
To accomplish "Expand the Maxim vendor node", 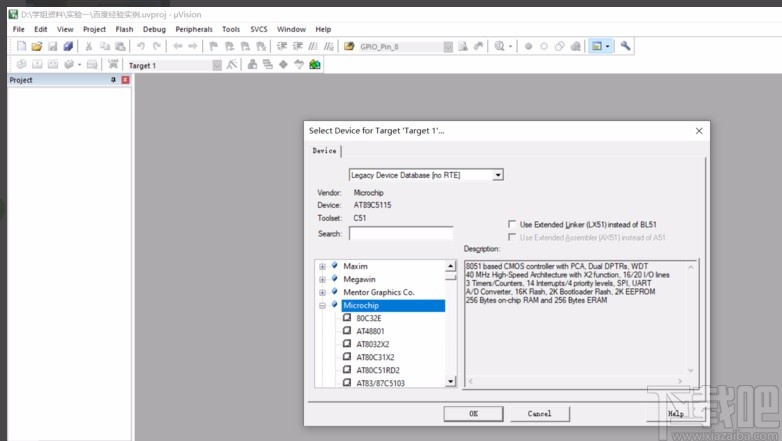I will [x=322, y=266].
